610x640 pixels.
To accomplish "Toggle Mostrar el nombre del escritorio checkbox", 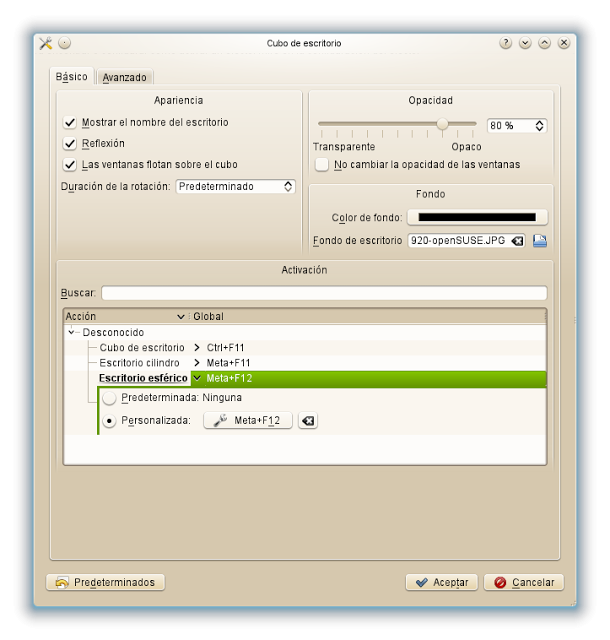I will [x=70, y=122].
